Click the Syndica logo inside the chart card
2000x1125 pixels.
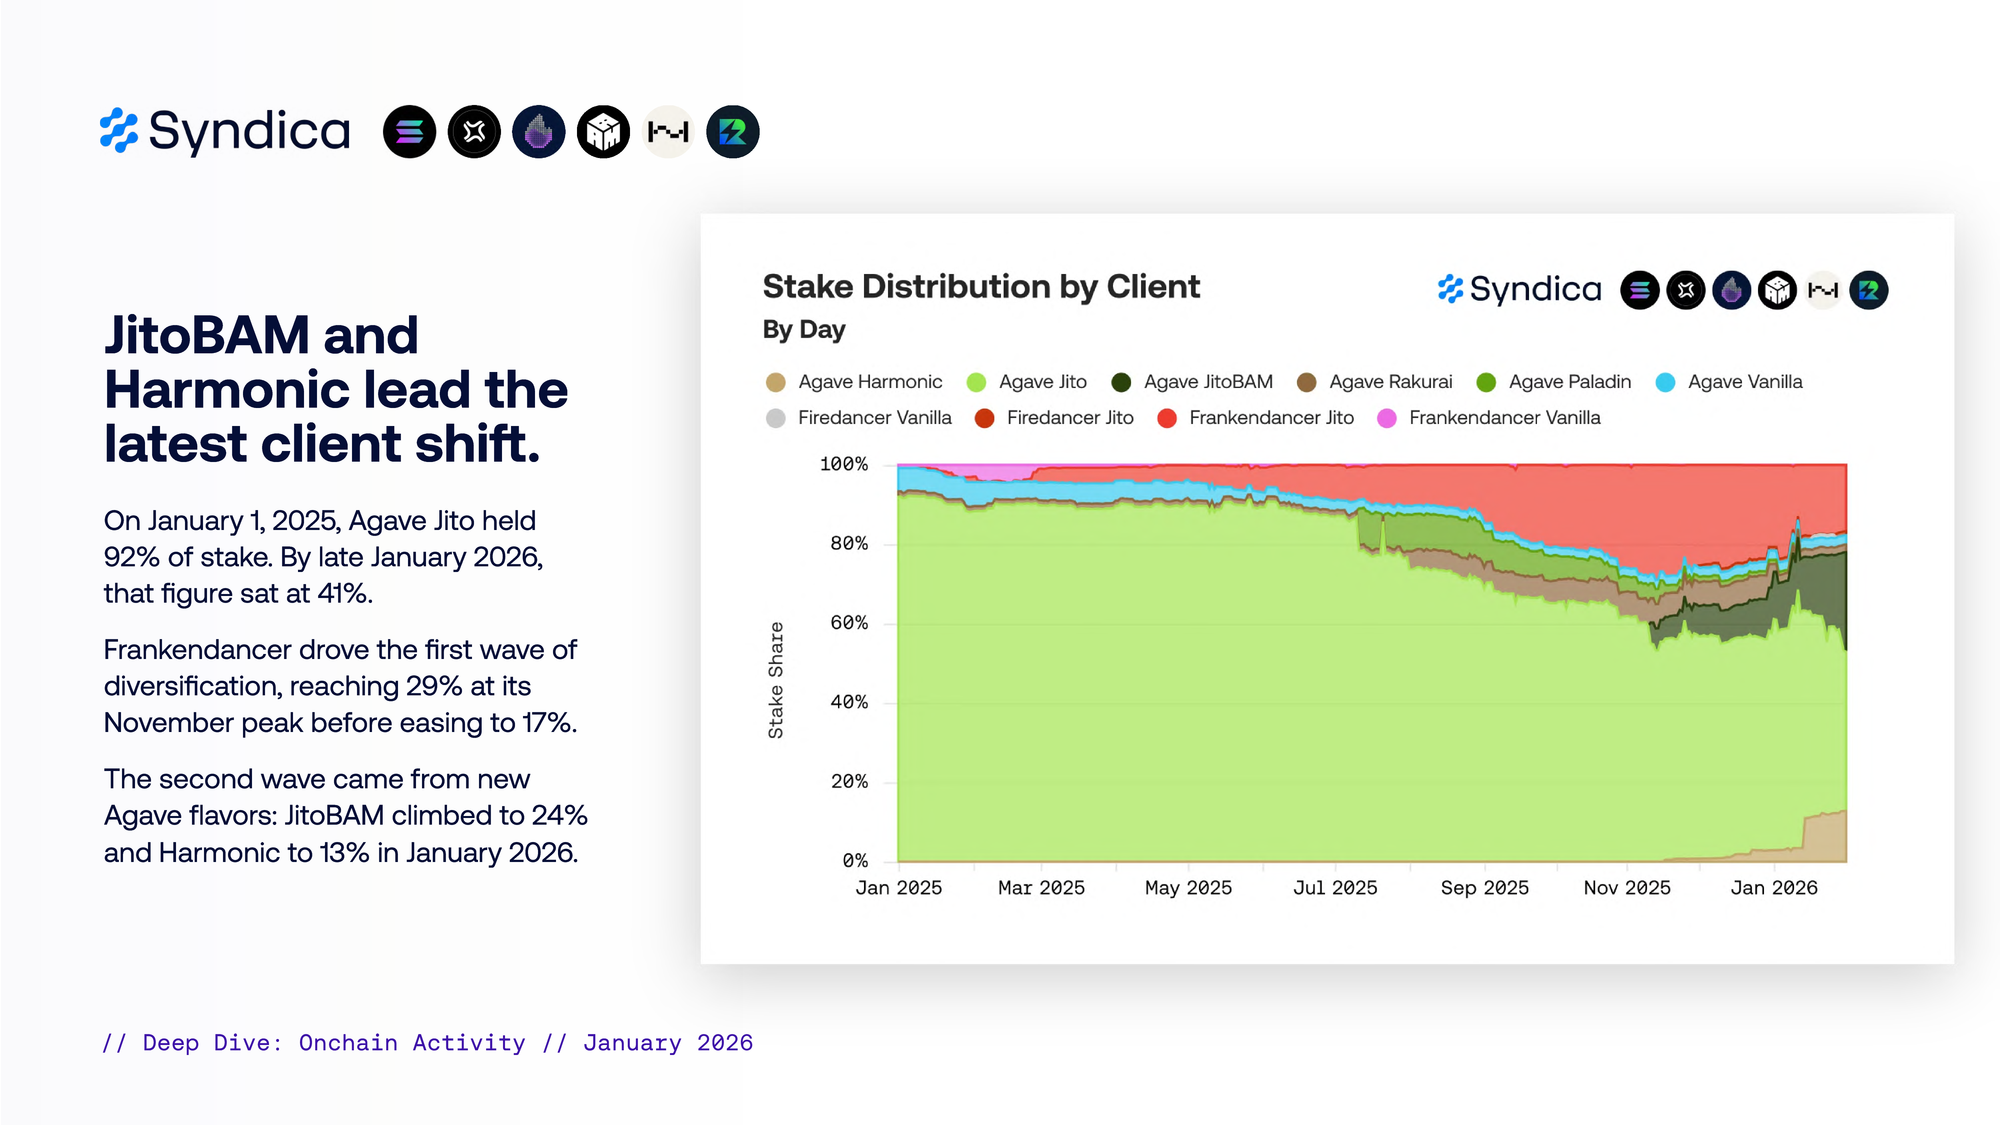1519,290
